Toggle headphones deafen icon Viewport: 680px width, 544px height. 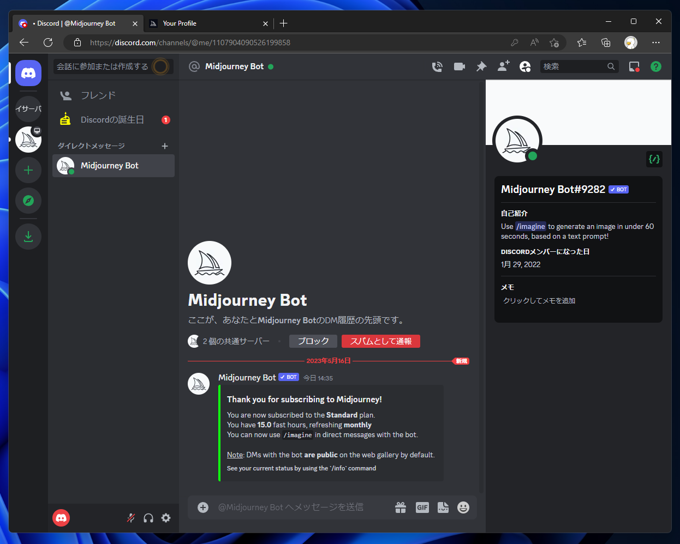pos(148,518)
